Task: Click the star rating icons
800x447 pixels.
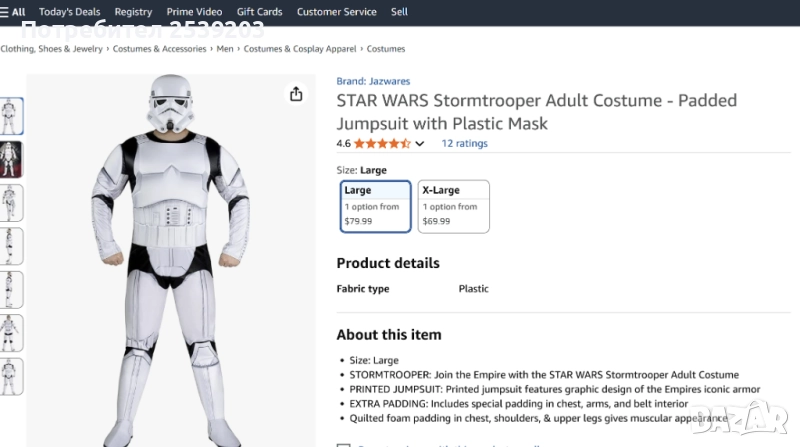Action: [381, 144]
